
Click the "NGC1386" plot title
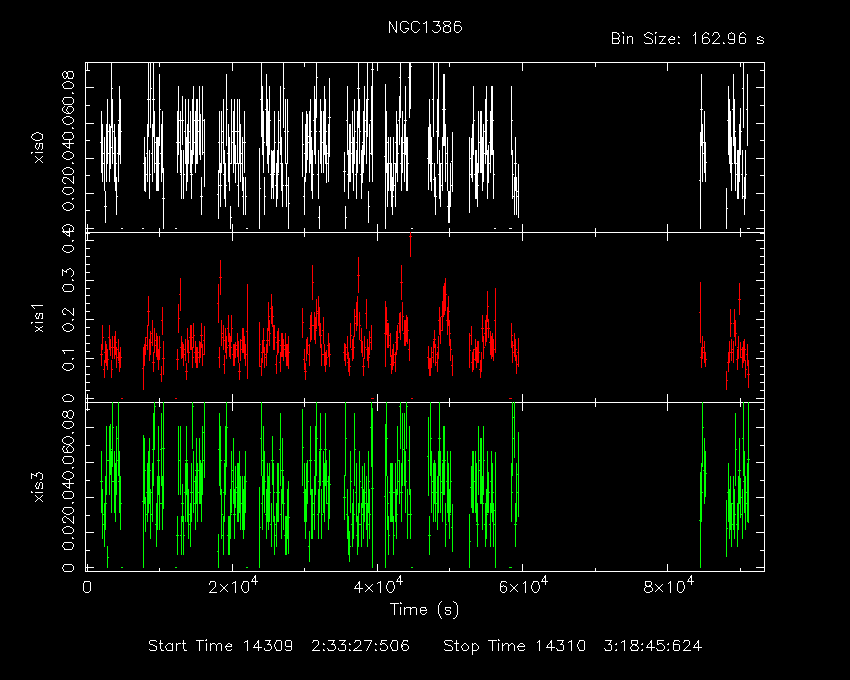click(425, 28)
